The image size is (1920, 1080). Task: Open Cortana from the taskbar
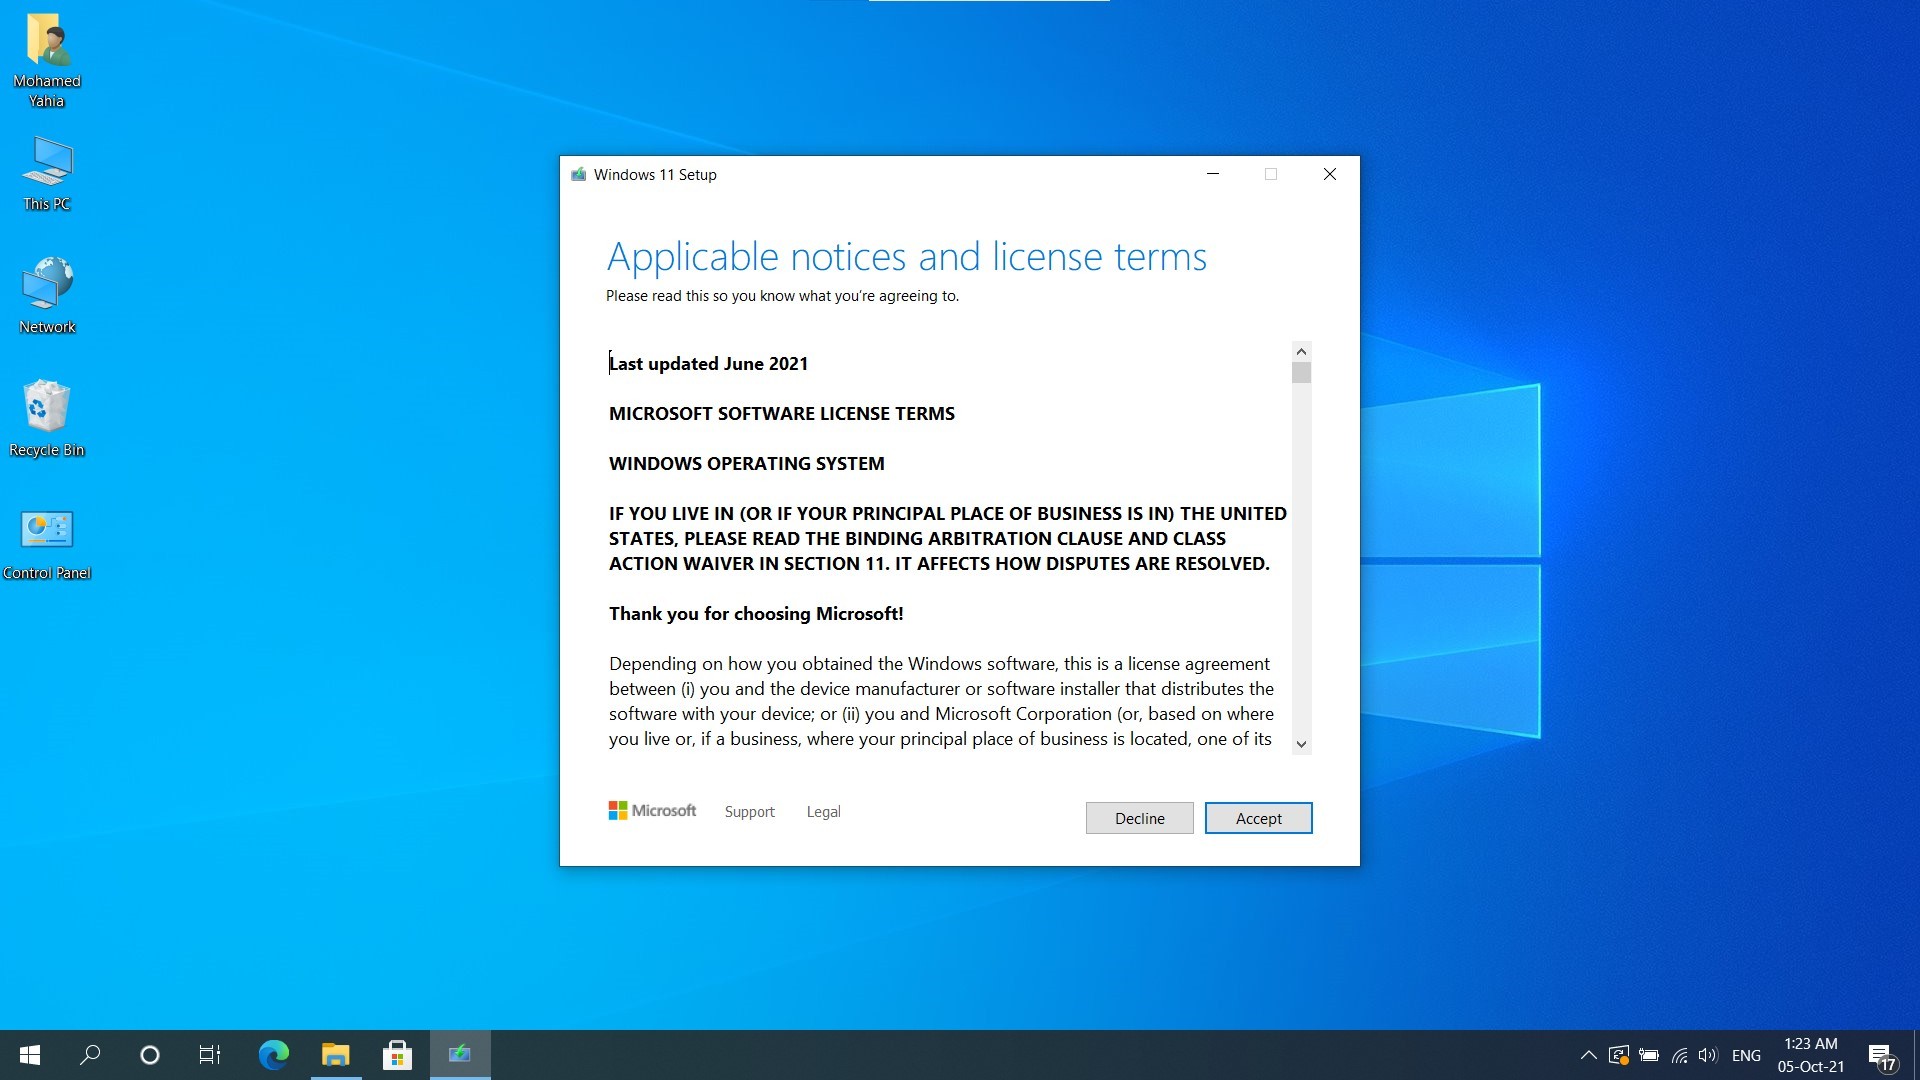click(150, 1055)
